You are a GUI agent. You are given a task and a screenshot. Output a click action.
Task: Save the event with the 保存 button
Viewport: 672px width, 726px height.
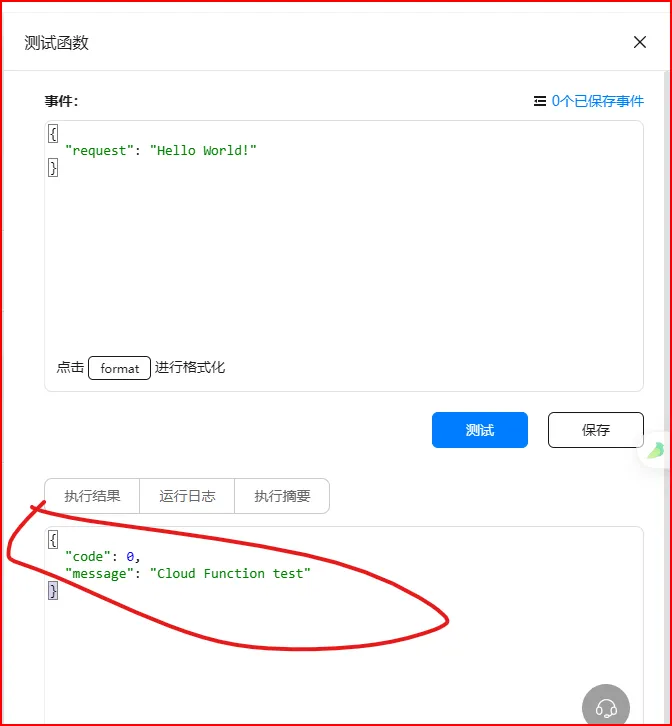[x=596, y=430]
